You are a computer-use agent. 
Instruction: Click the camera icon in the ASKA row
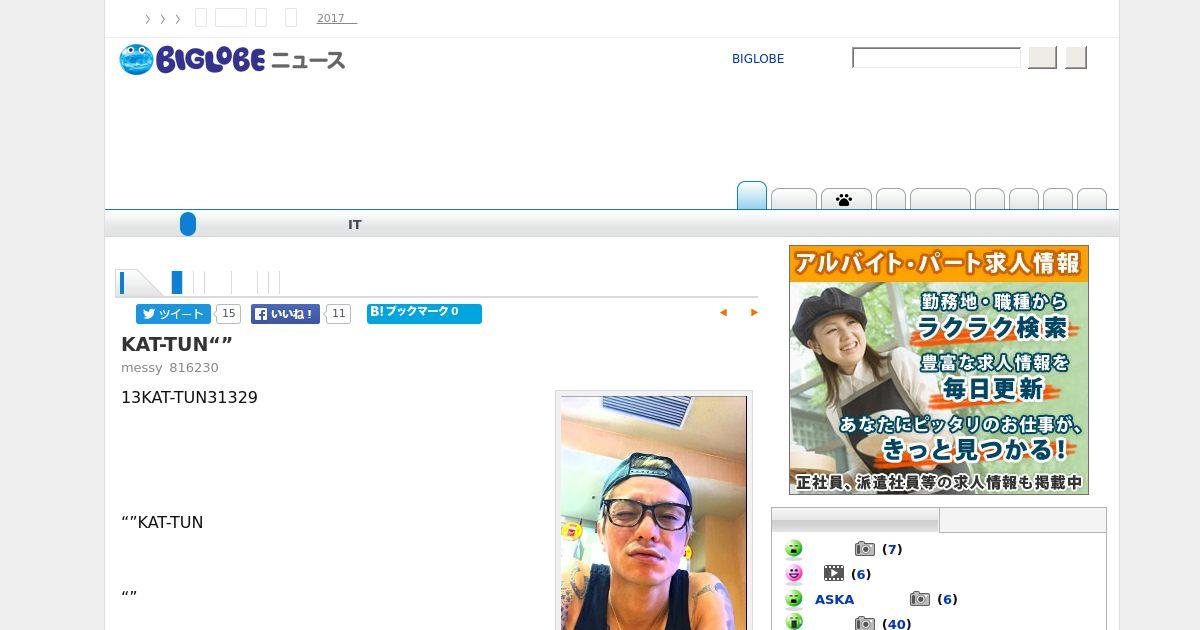point(920,599)
